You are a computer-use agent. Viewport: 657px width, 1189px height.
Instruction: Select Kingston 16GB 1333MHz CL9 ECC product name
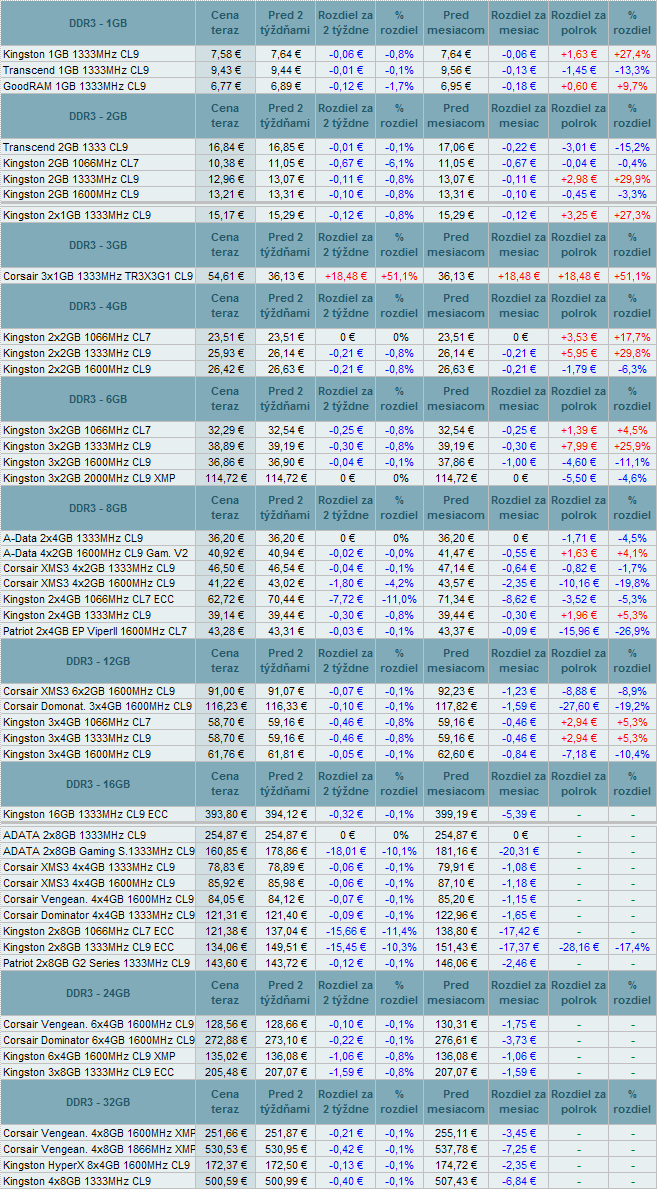click(x=85, y=814)
